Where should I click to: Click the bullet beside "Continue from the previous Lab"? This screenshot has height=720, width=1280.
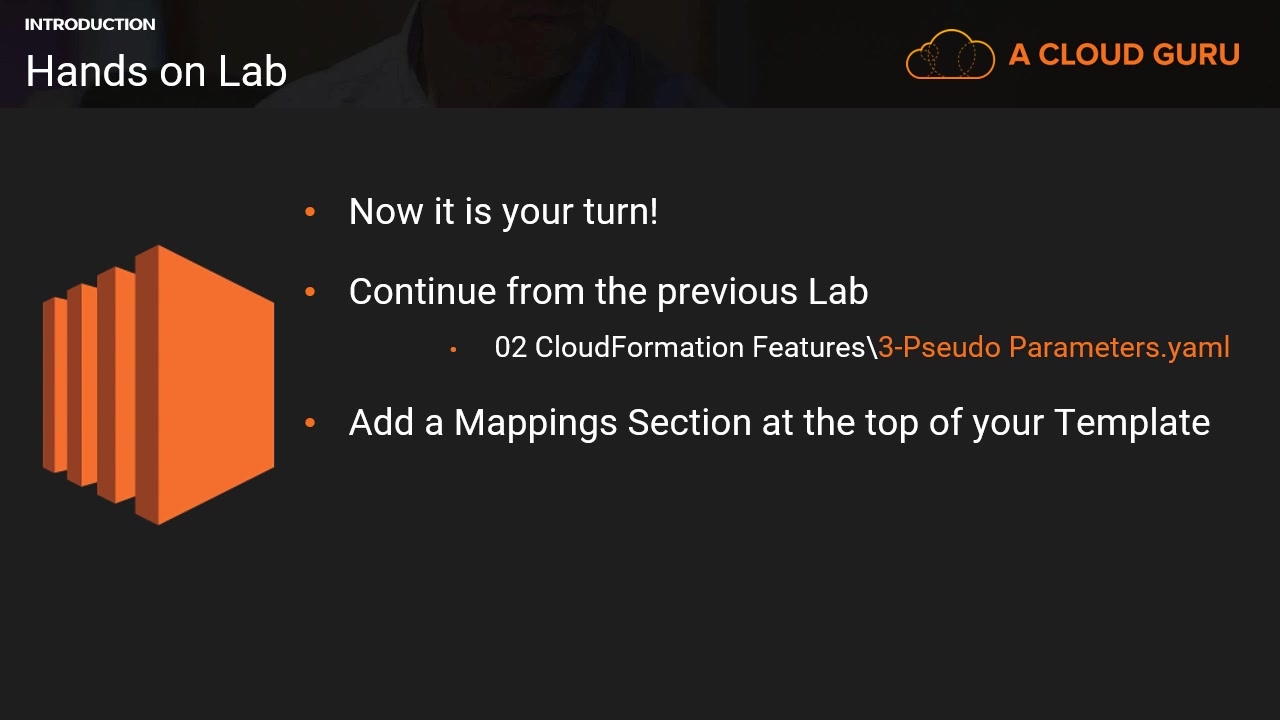(x=310, y=292)
